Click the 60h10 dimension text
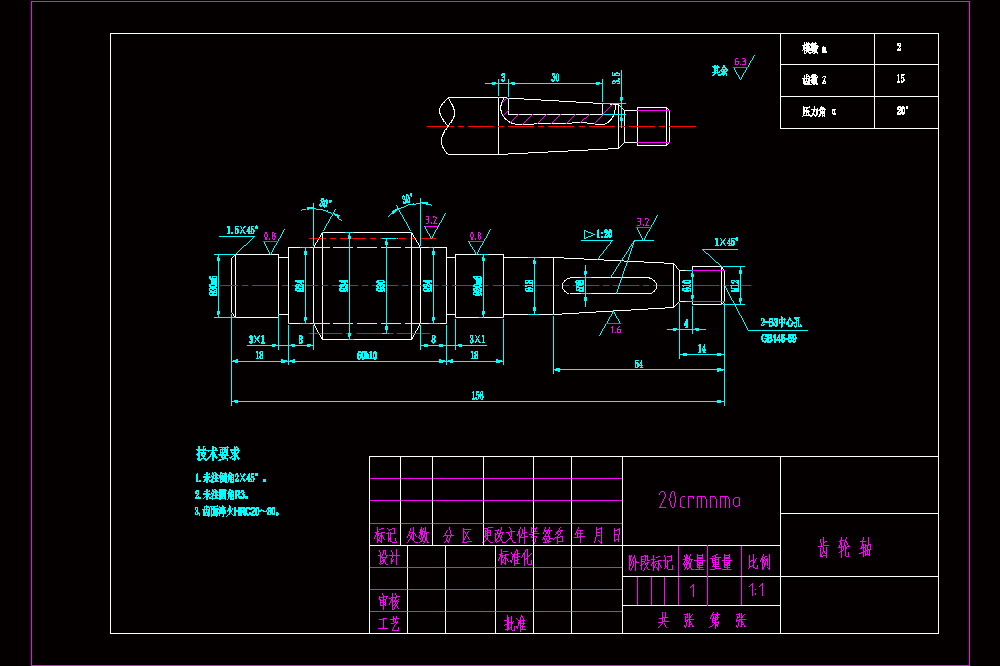 [x=367, y=355]
